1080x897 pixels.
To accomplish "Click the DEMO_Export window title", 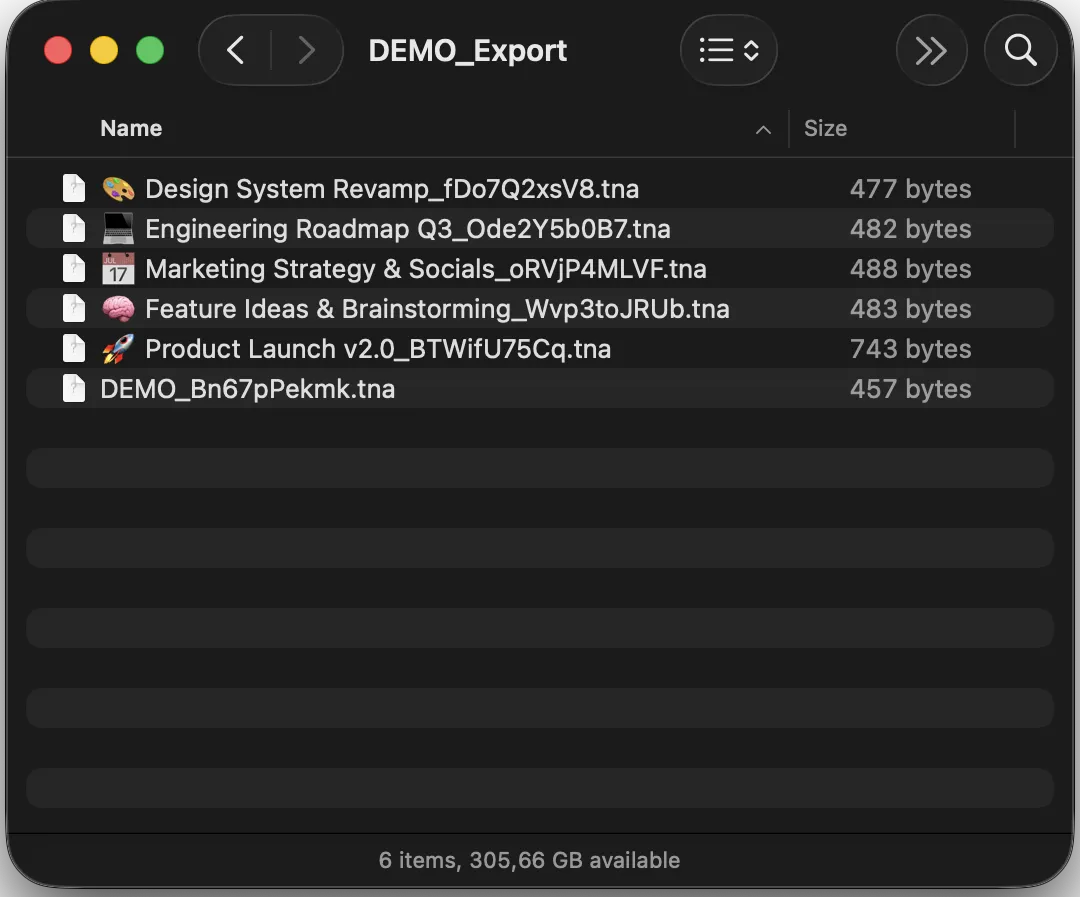I will [x=468, y=51].
